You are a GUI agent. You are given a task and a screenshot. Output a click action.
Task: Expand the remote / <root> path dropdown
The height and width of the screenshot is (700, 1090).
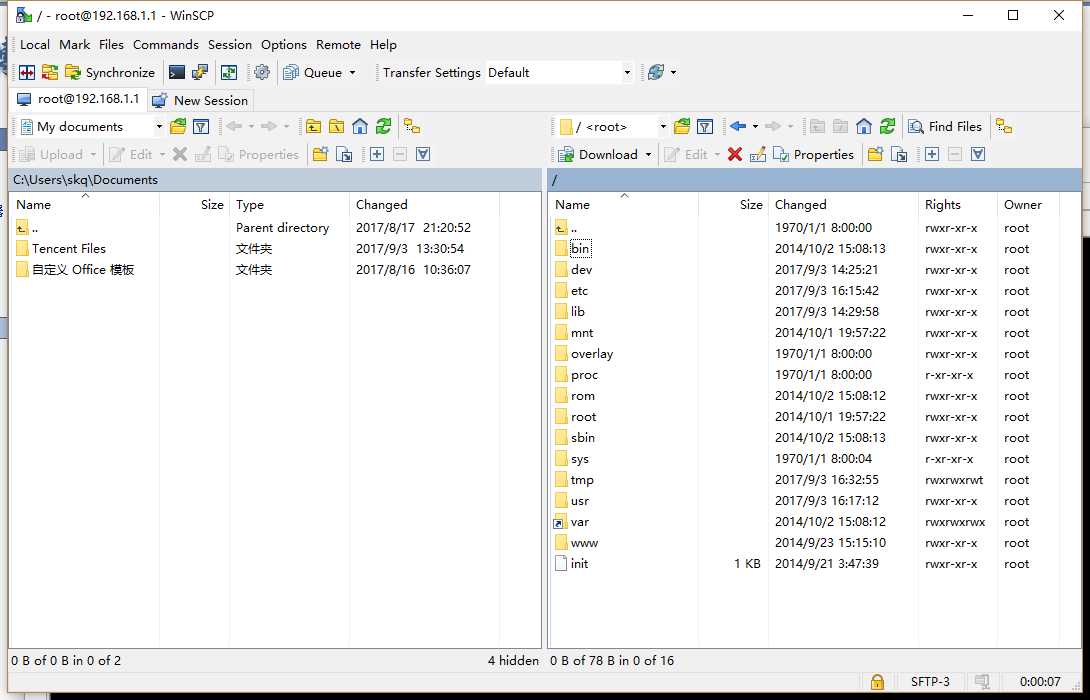662,127
